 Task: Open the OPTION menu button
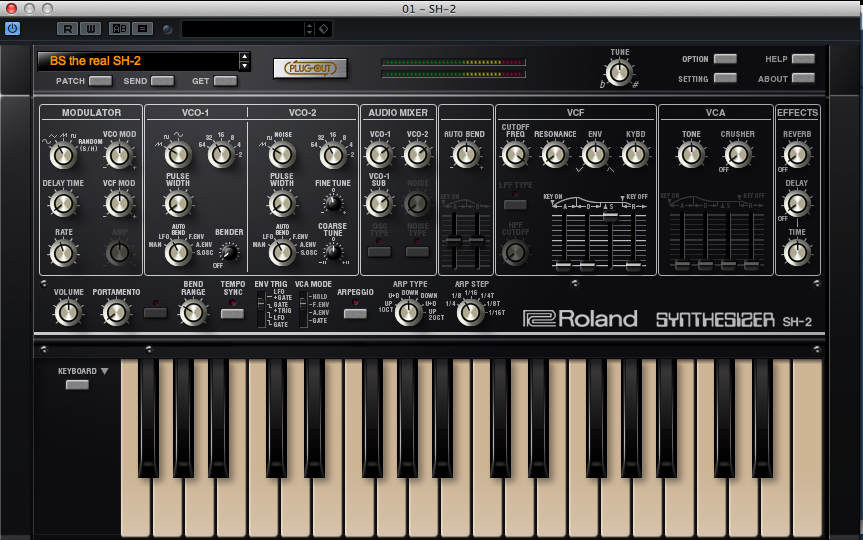[x=725, y=59]
